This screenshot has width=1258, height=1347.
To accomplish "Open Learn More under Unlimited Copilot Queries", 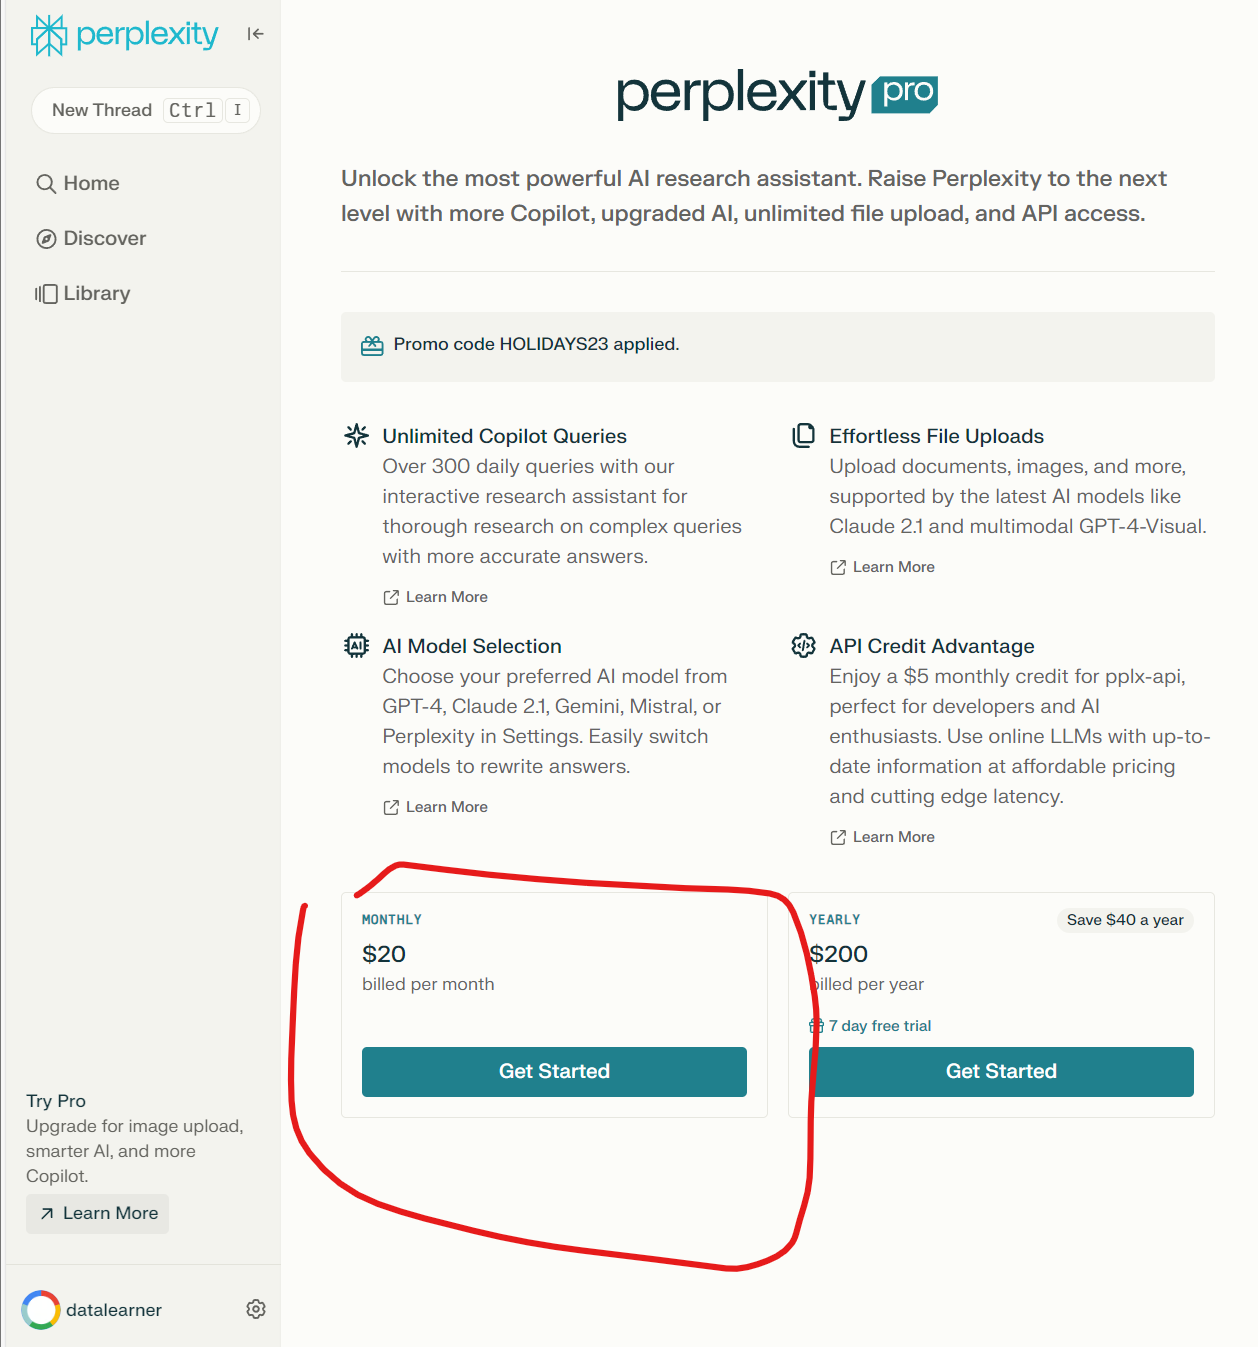I will tap(436, 597).
